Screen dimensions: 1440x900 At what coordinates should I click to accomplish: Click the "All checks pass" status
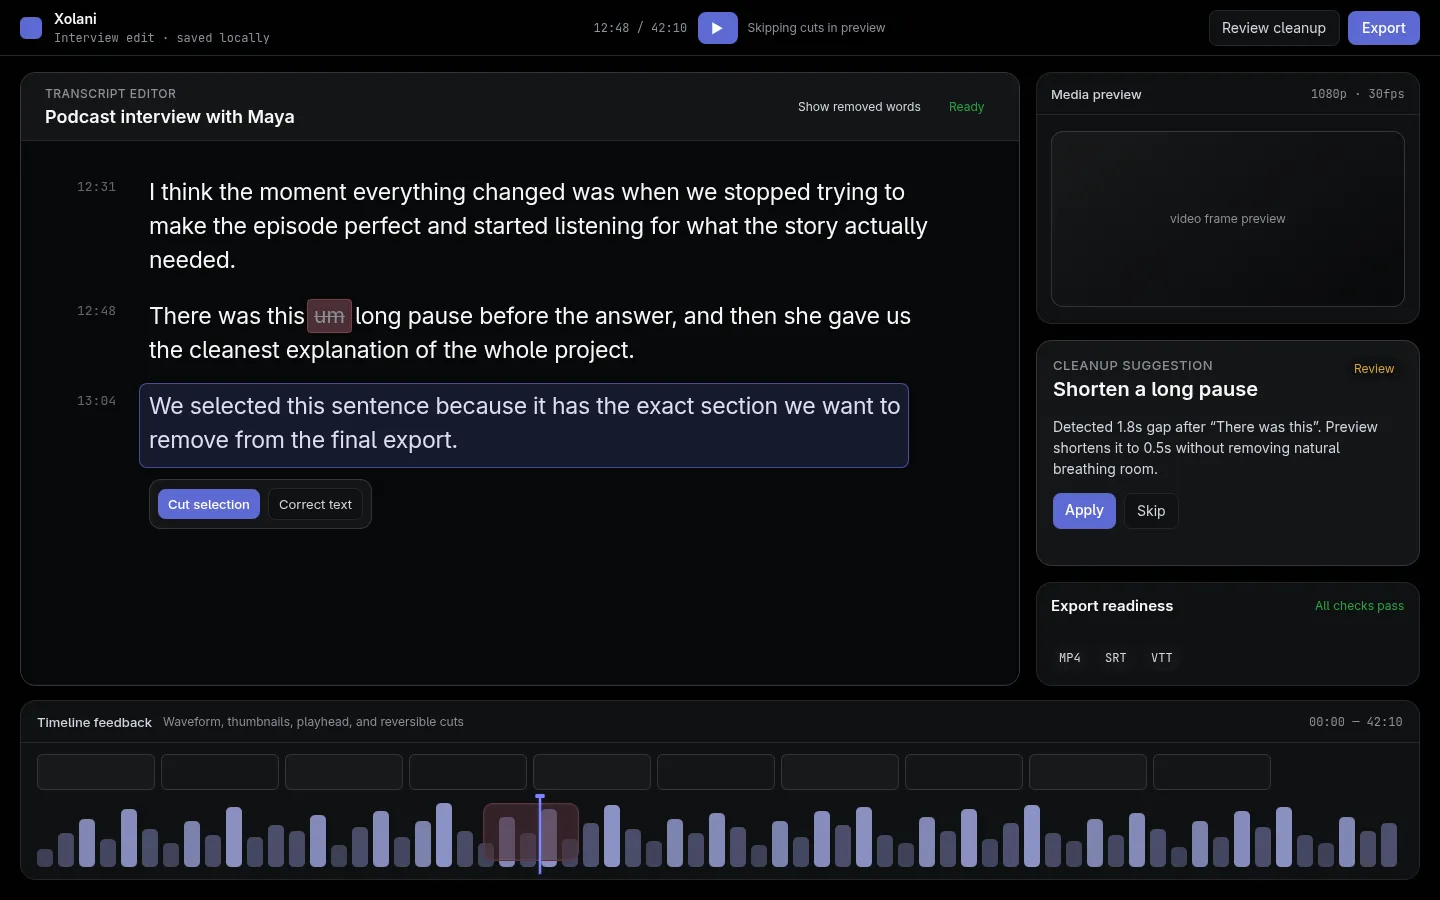pos(1359,606)
